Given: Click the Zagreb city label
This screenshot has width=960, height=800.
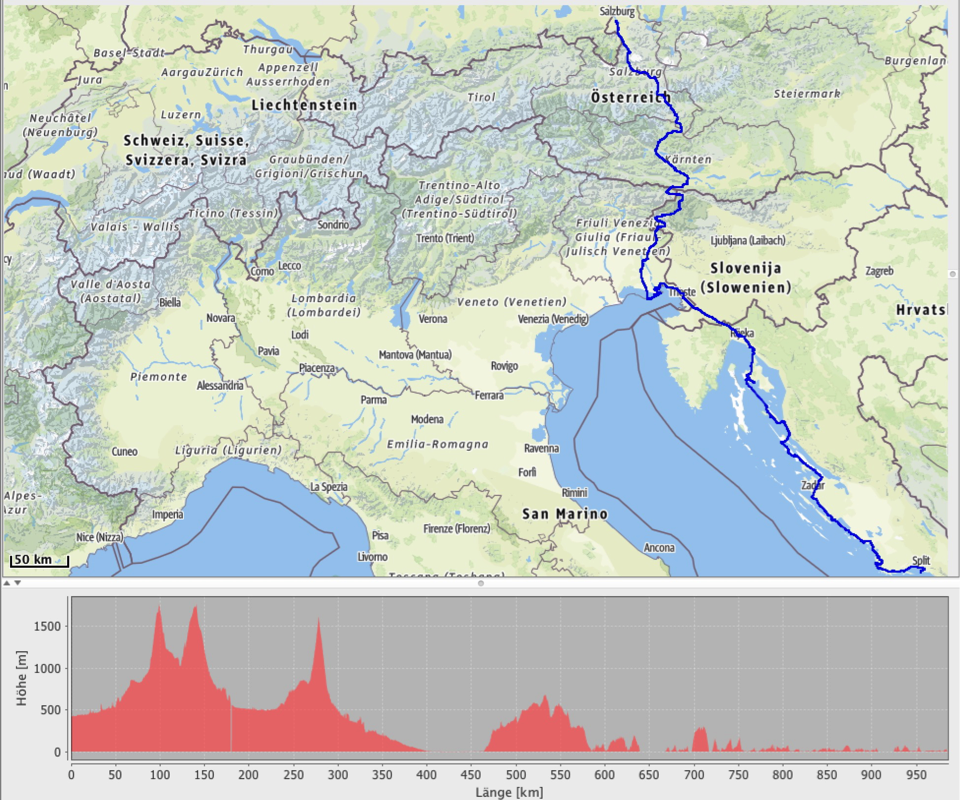Looking at the screenshot, I should tap(879, 271).
